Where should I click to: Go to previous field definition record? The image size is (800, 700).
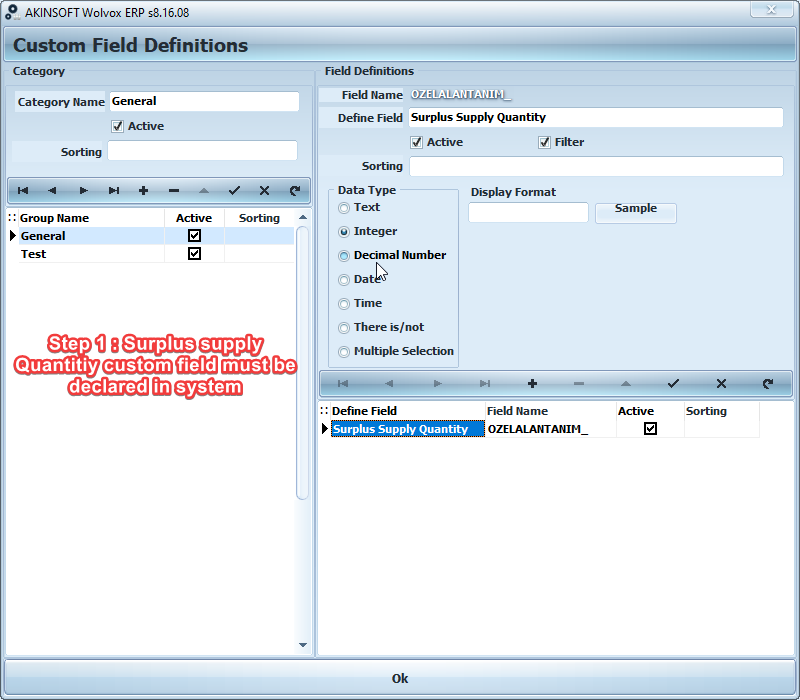(x=389, y=384)
